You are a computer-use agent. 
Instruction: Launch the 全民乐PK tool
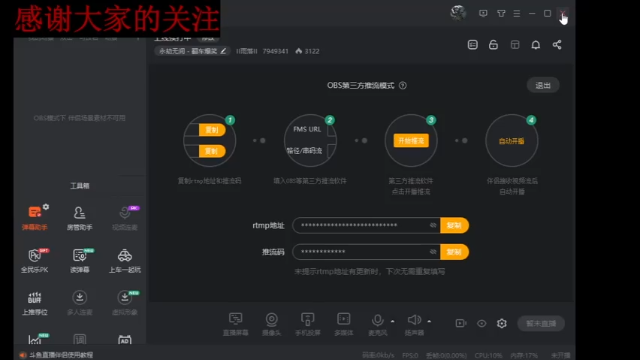coord(35,260)
